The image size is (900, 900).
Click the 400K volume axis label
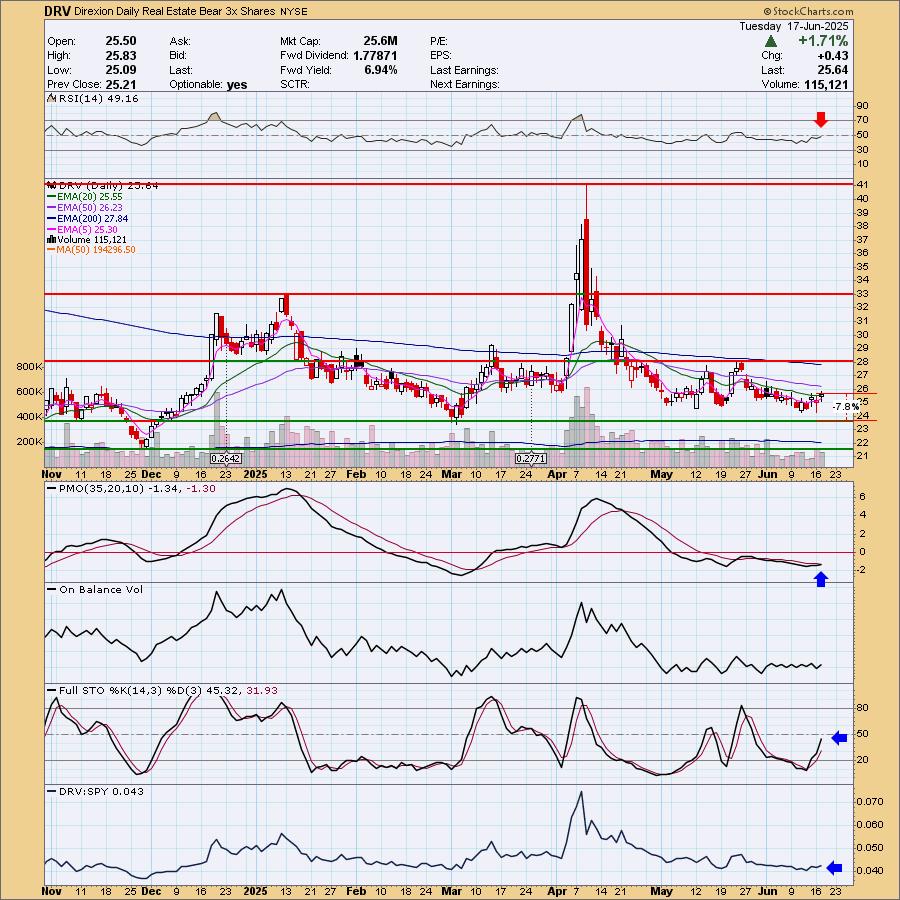30,417
